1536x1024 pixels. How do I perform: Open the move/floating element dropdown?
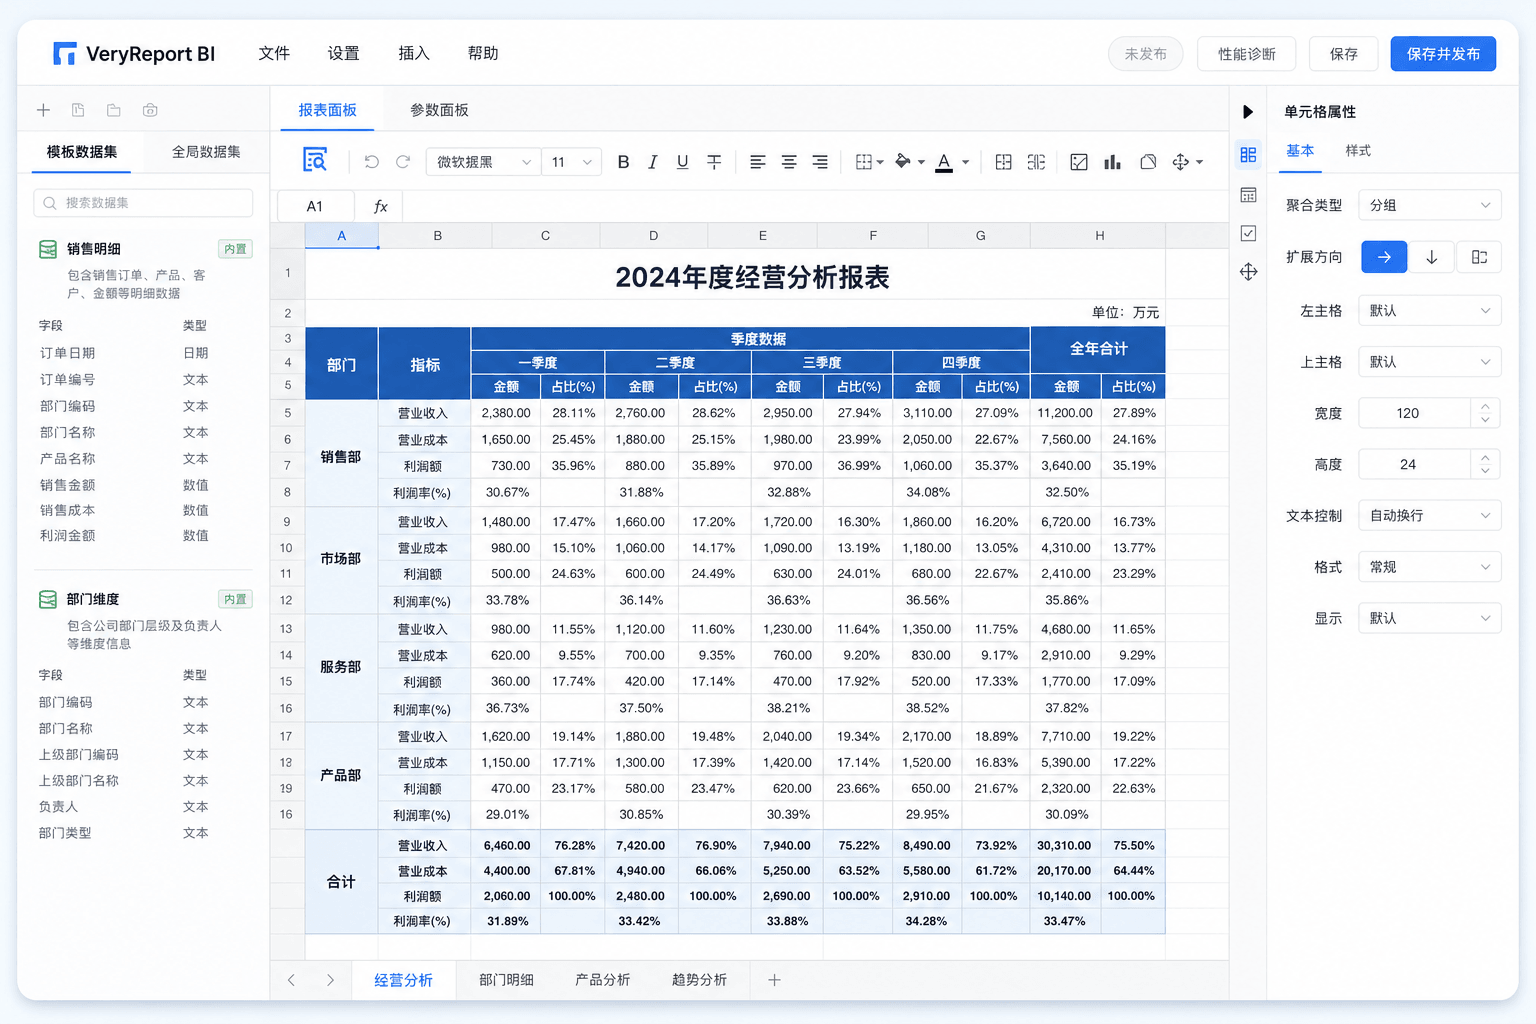point(1188,161)
